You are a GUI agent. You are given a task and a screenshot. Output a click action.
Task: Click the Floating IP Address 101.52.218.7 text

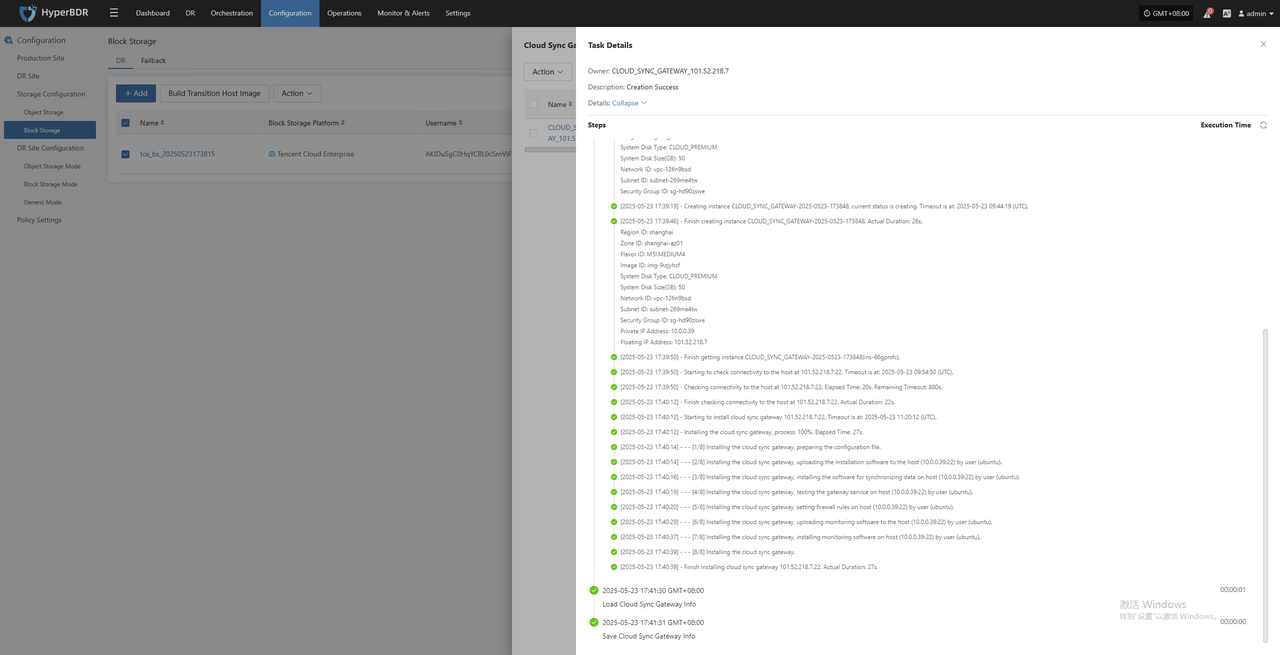click(663, 342)
